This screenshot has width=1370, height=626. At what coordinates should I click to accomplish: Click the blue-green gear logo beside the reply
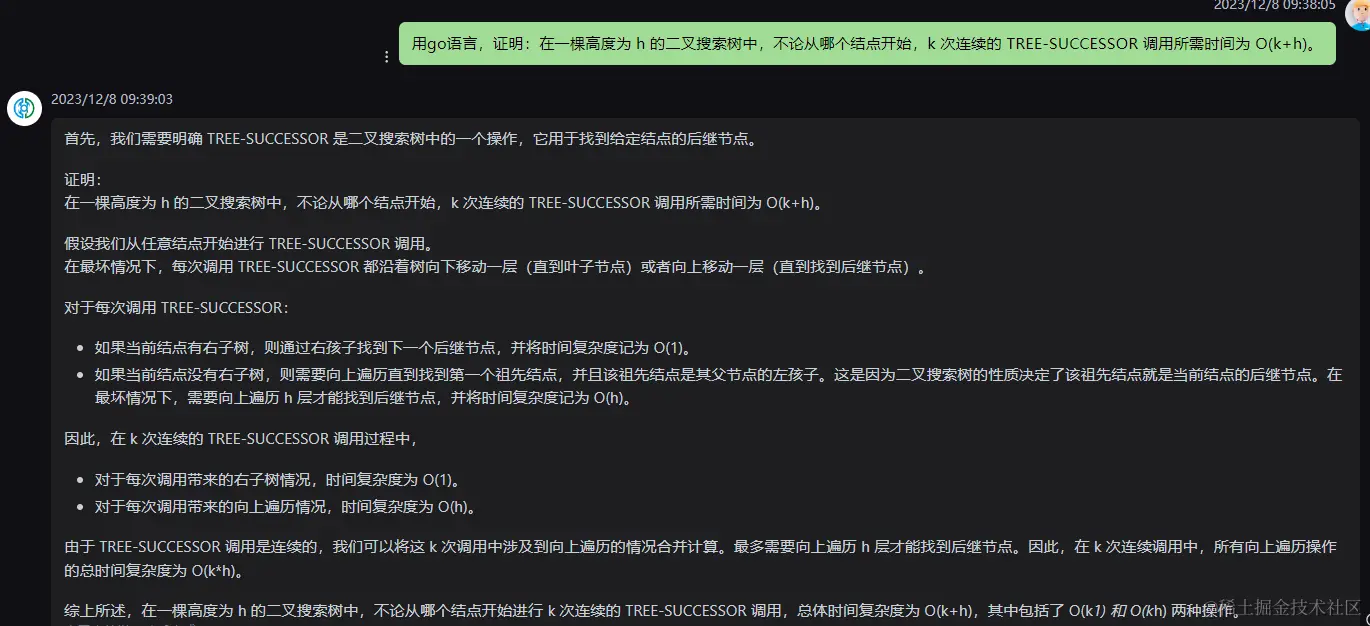(23, 108)
